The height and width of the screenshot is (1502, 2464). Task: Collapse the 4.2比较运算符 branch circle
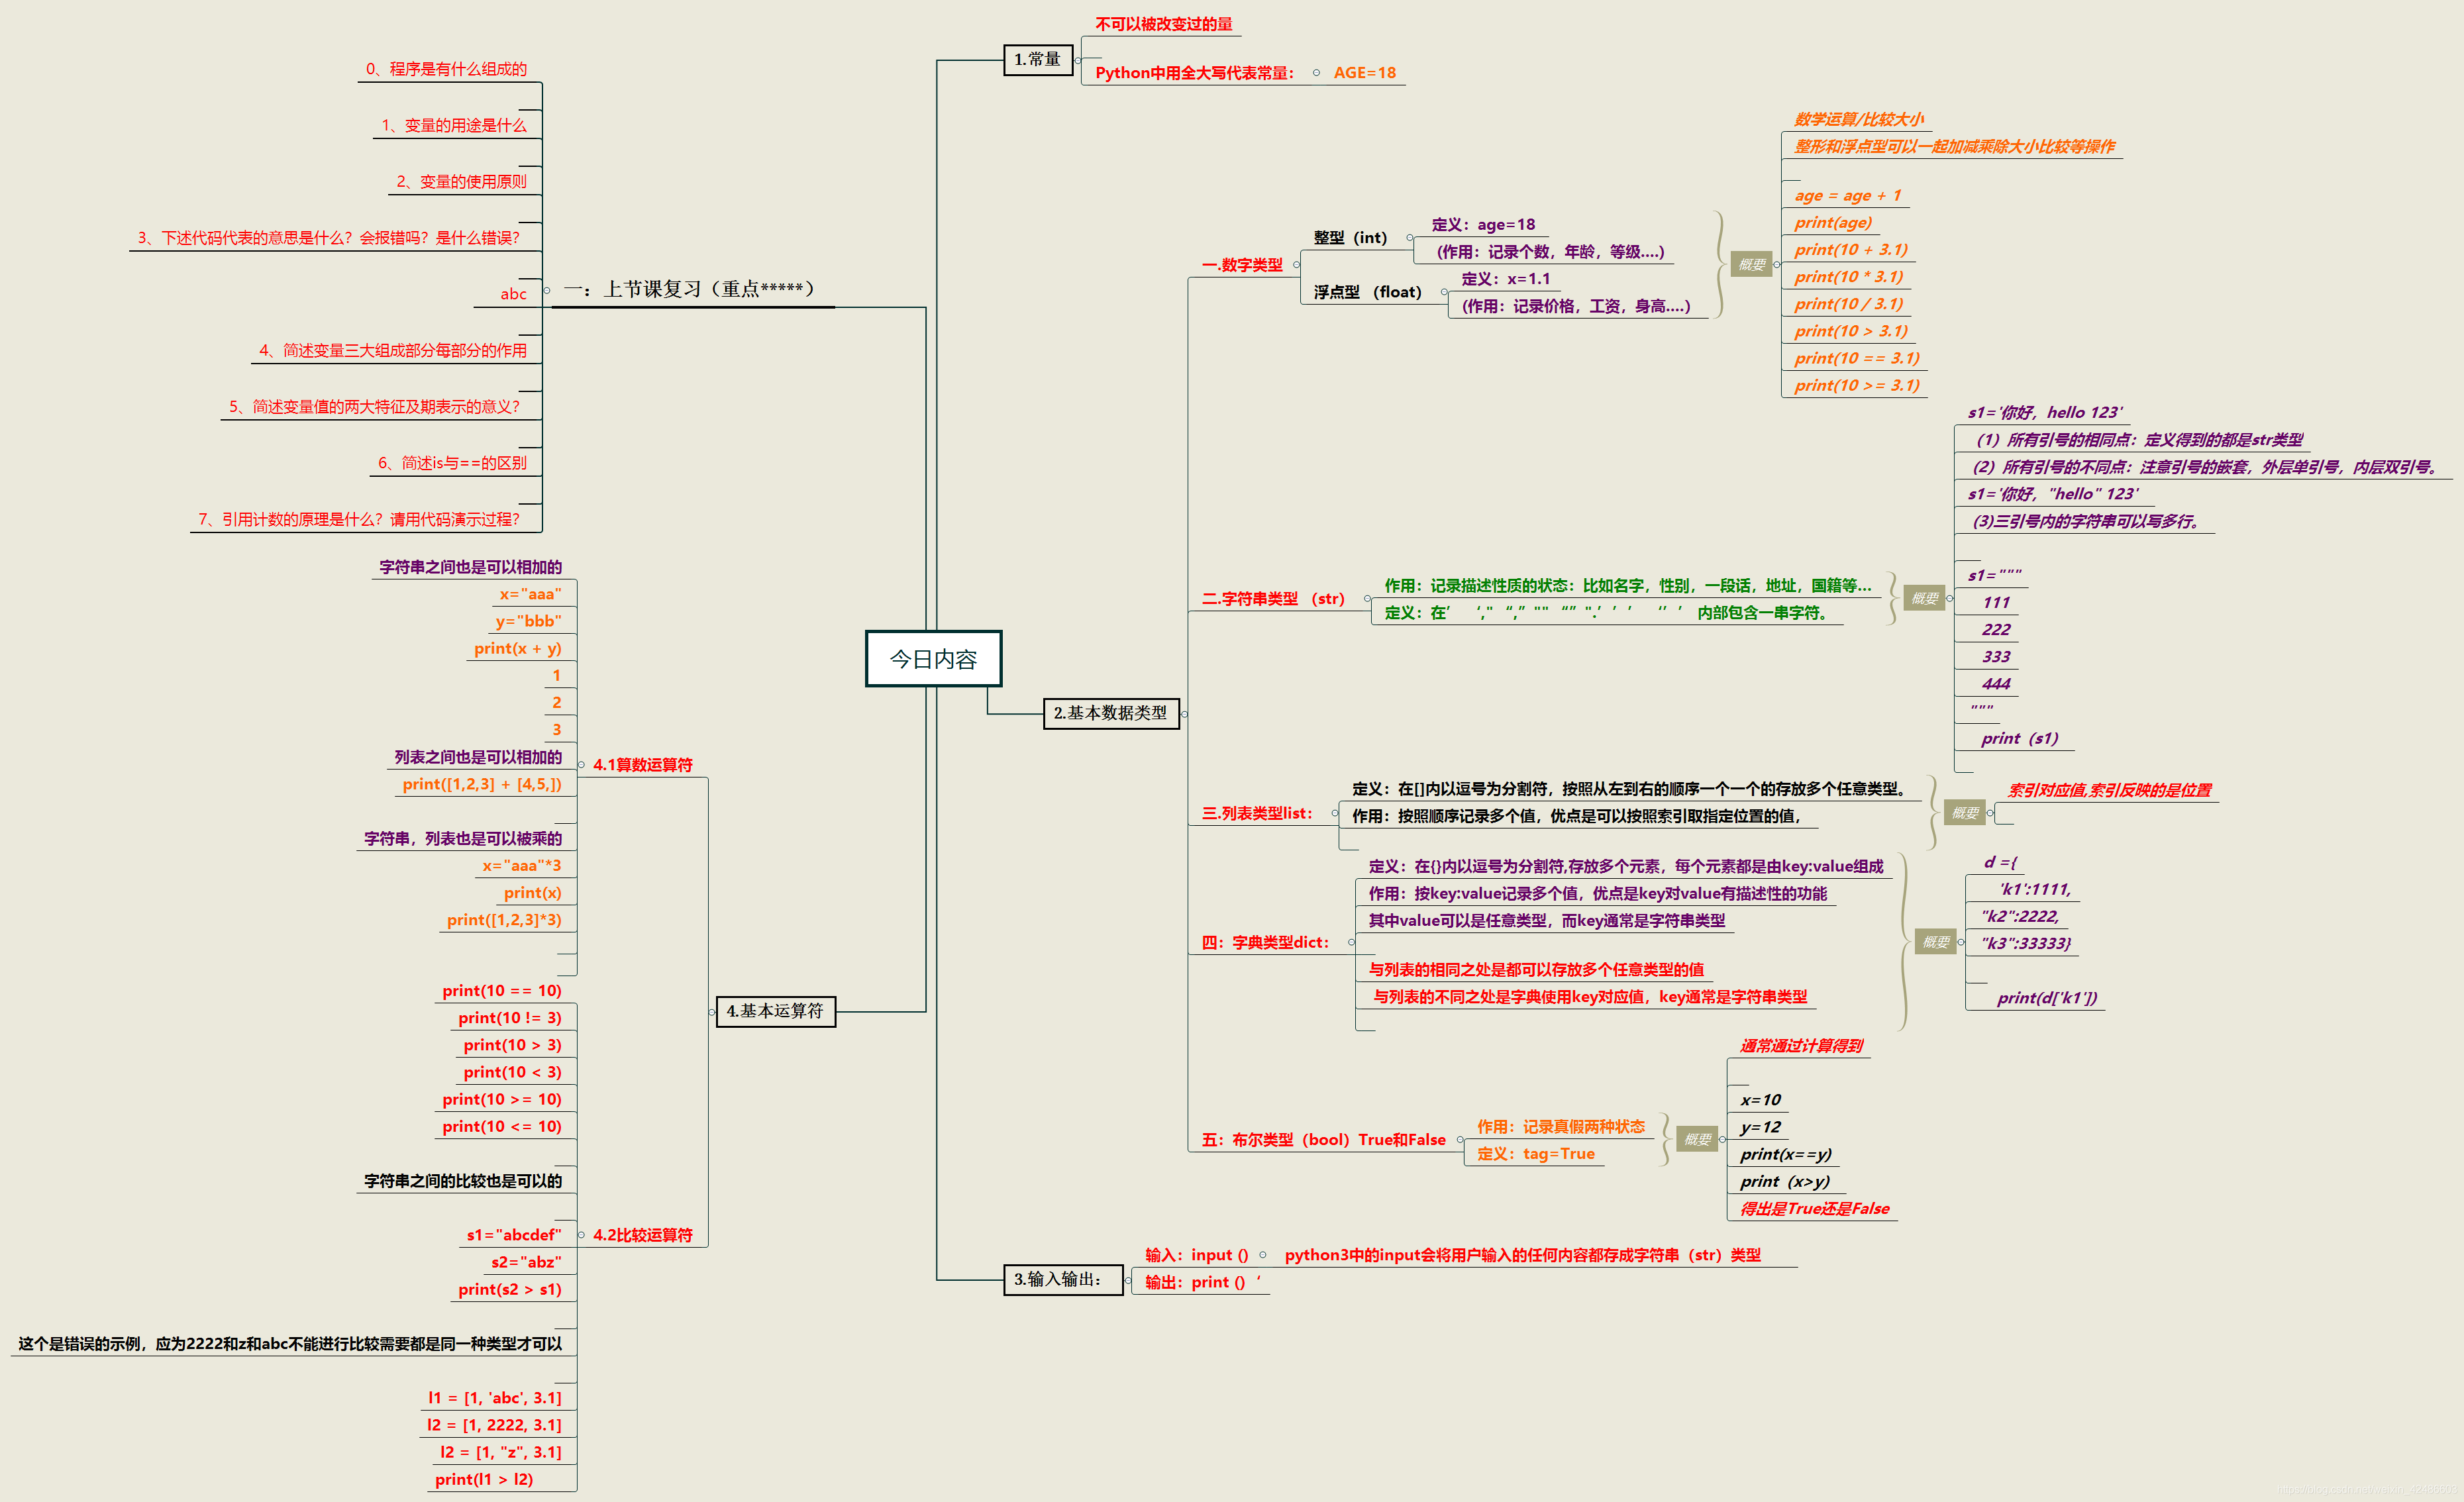(581, 1235)
